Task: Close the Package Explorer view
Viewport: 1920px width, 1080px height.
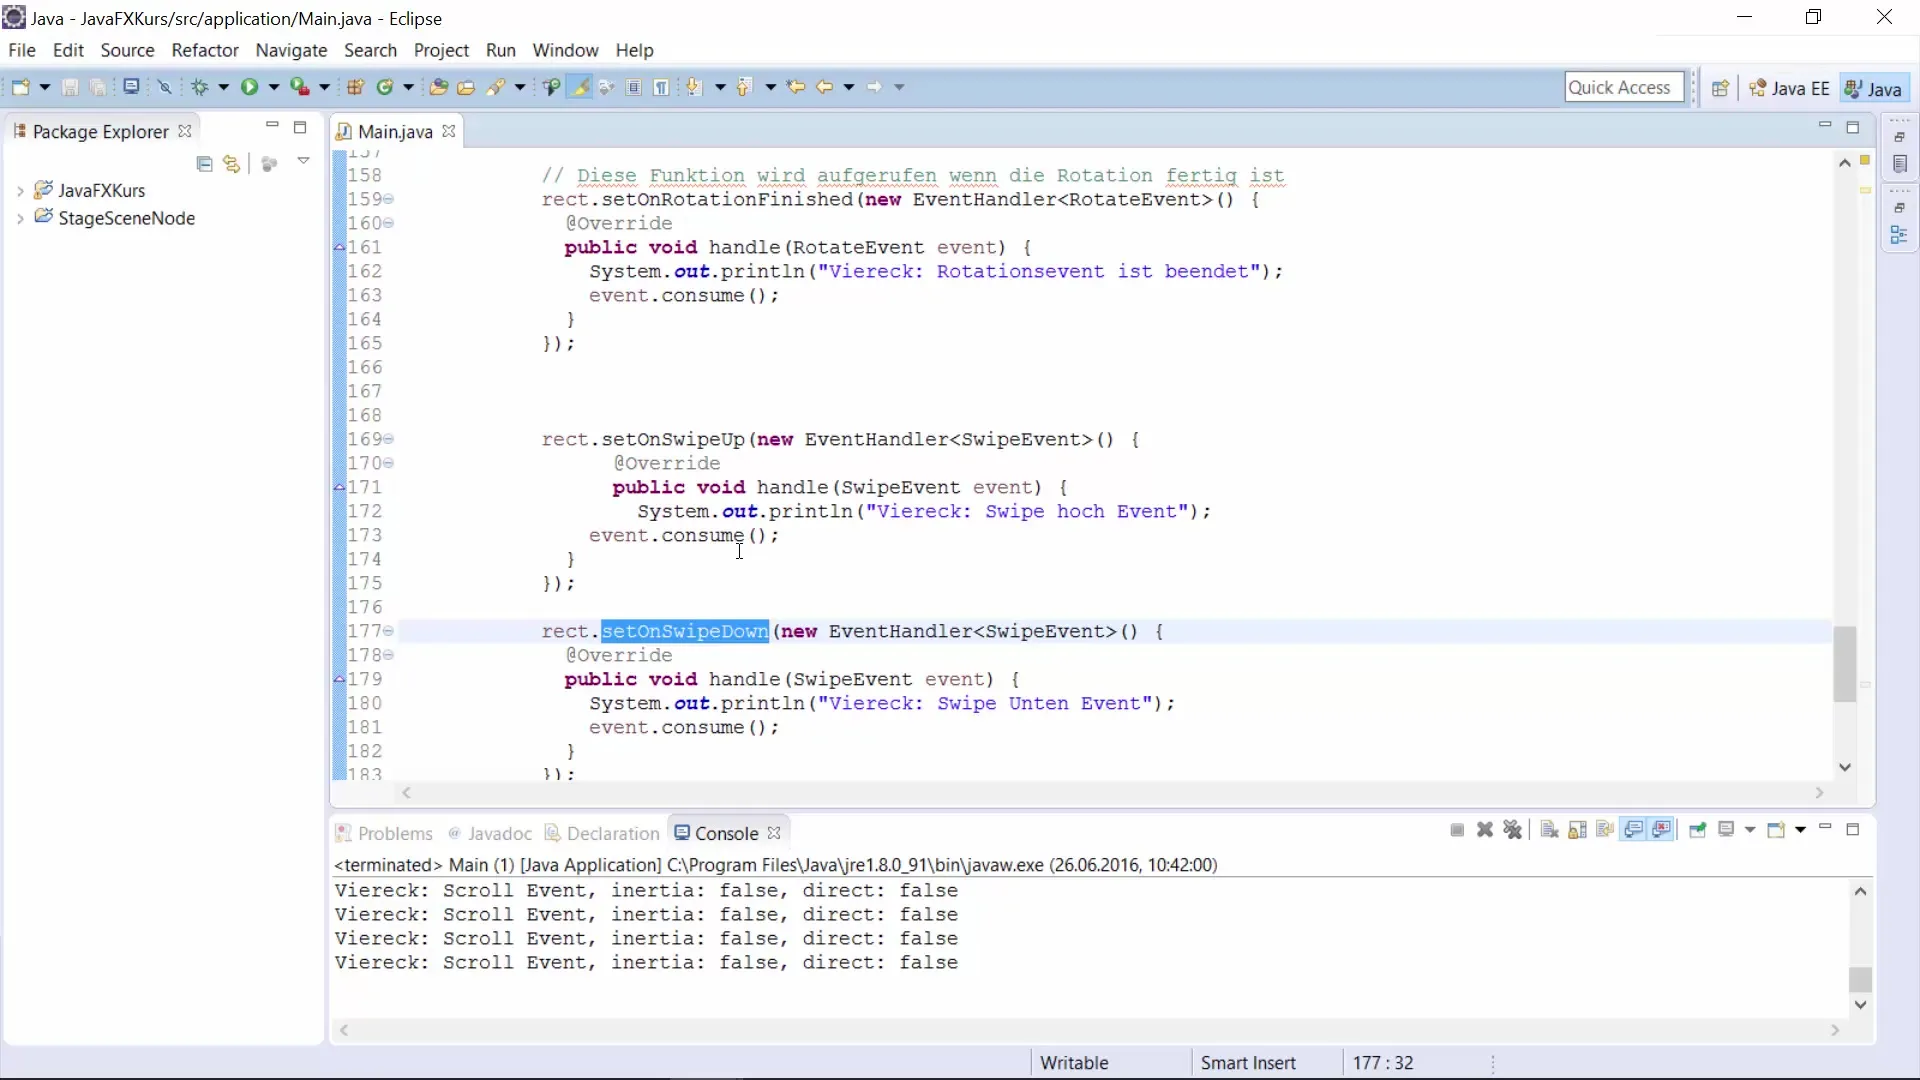Action: (185, 131)
